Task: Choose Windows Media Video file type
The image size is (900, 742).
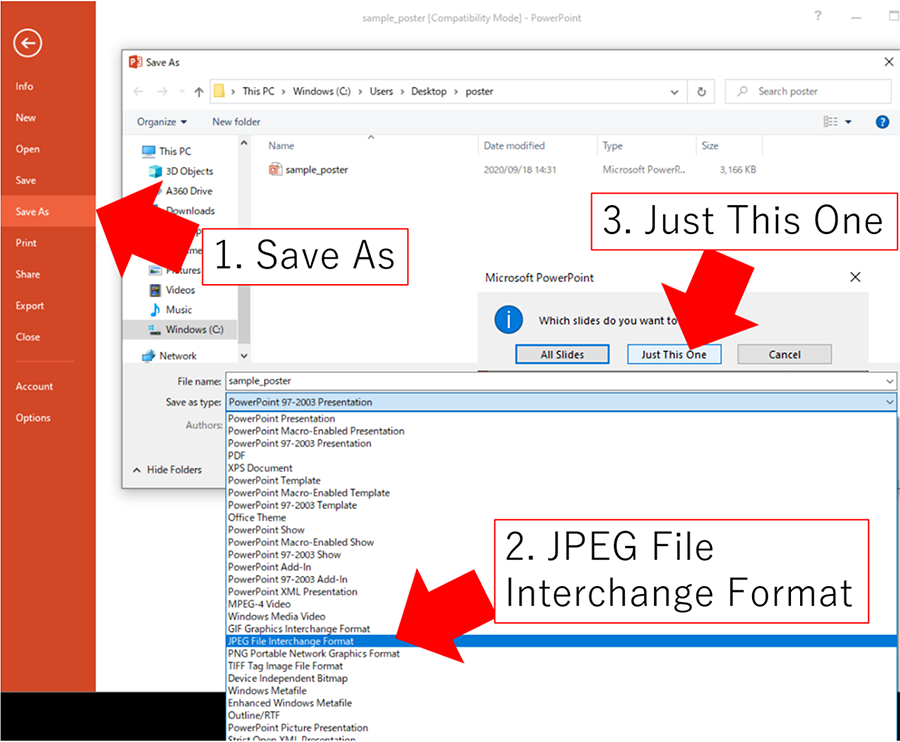Action: [x=277, y=616]
